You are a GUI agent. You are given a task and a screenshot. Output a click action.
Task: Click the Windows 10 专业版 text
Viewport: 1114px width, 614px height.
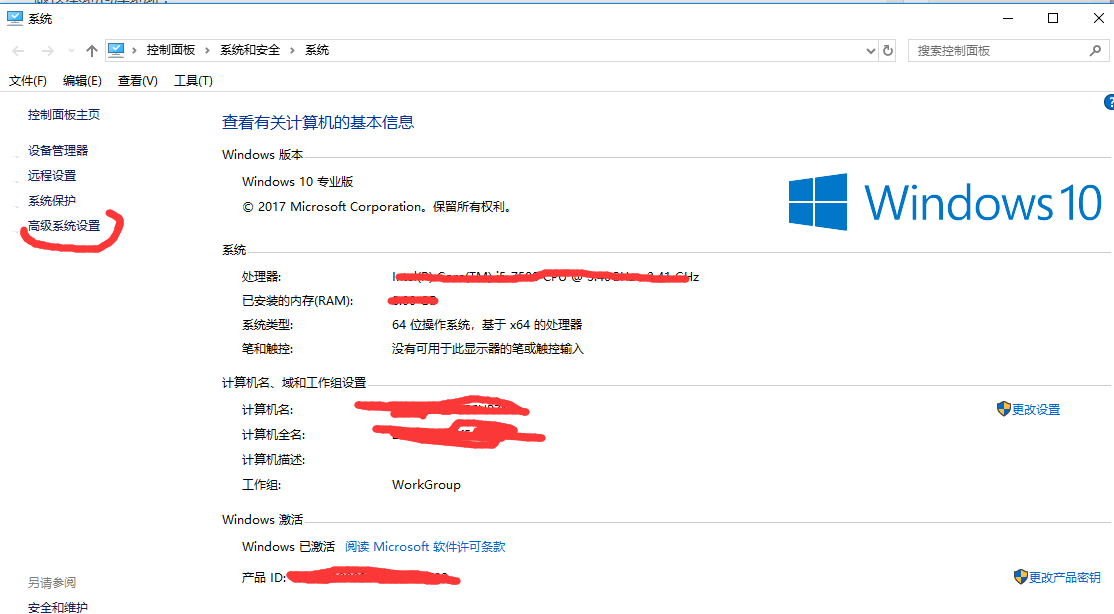click(298, 182)
